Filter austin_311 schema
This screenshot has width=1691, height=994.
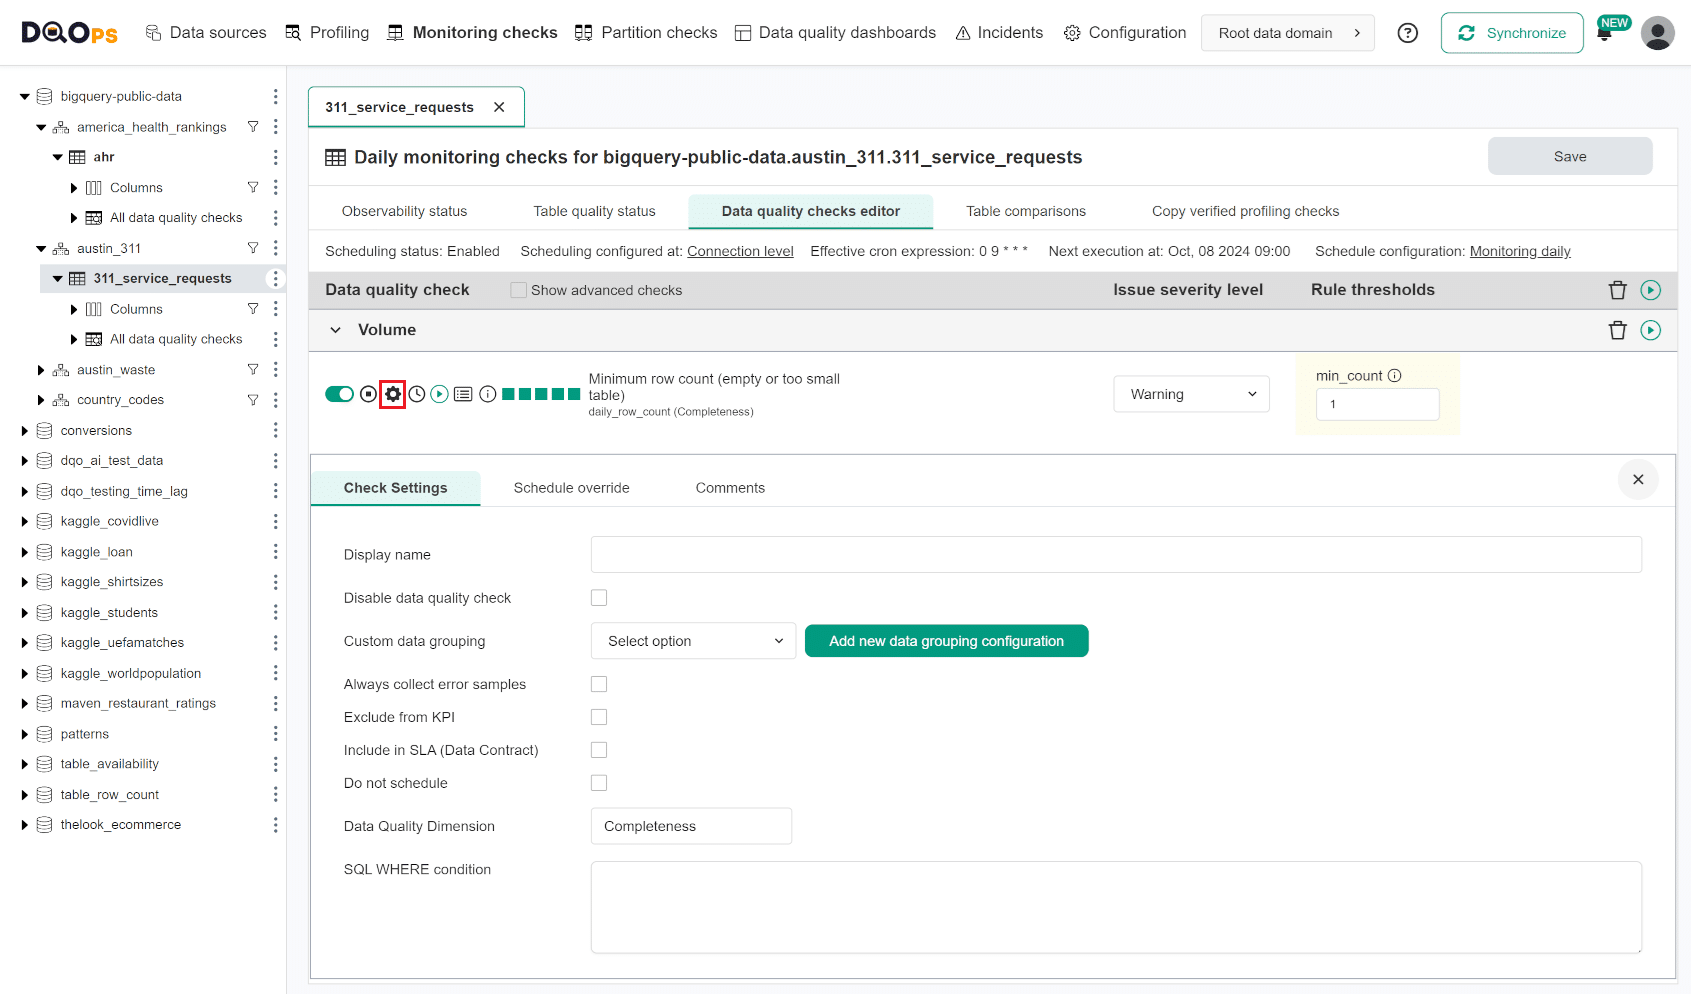tap(253, 248)
